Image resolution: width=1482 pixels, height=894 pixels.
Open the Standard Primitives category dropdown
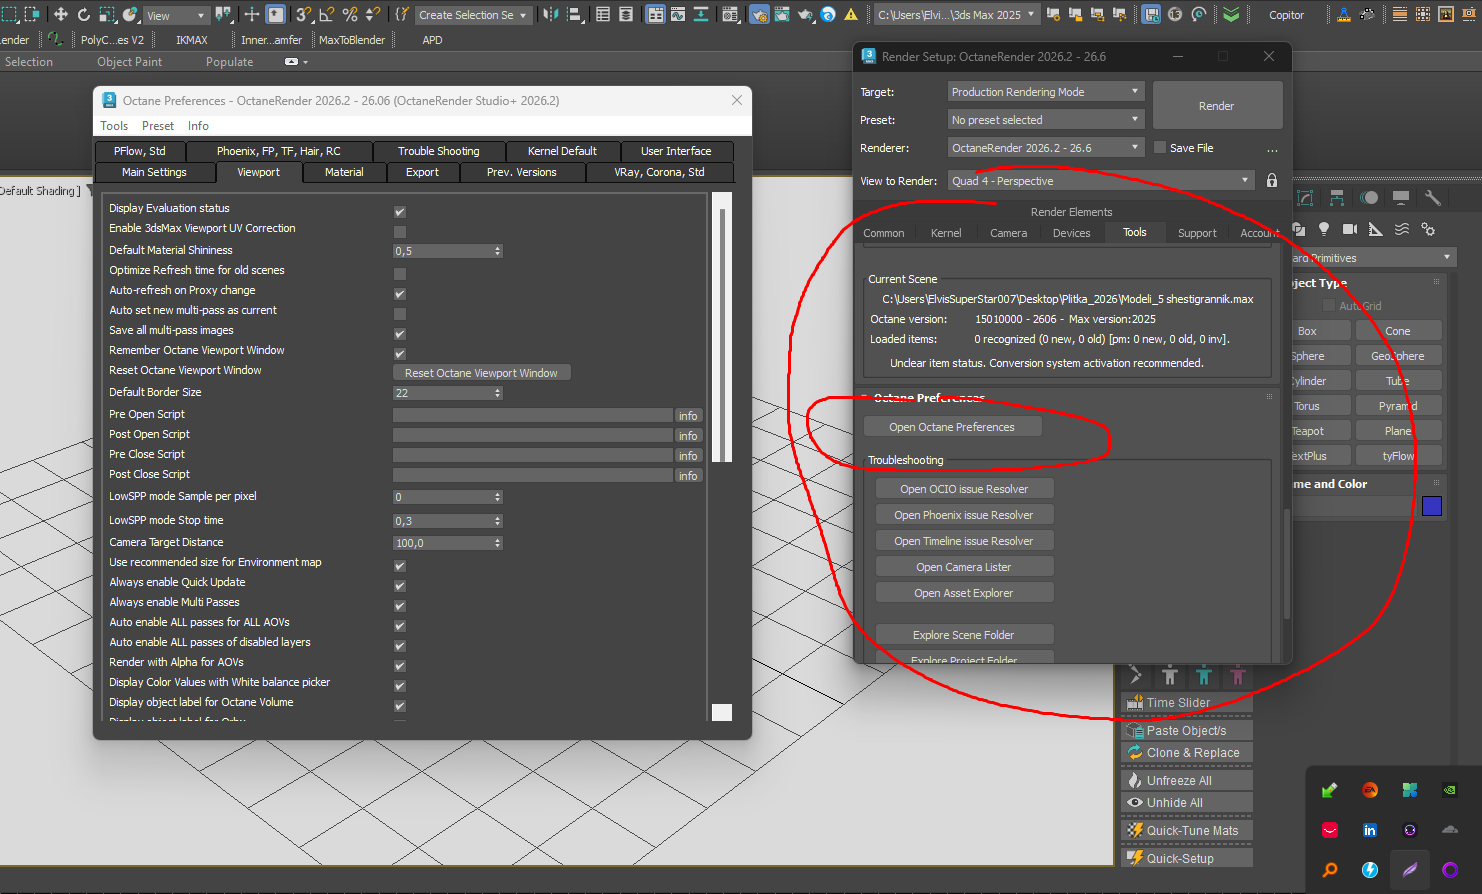(x=1372, y=258)
